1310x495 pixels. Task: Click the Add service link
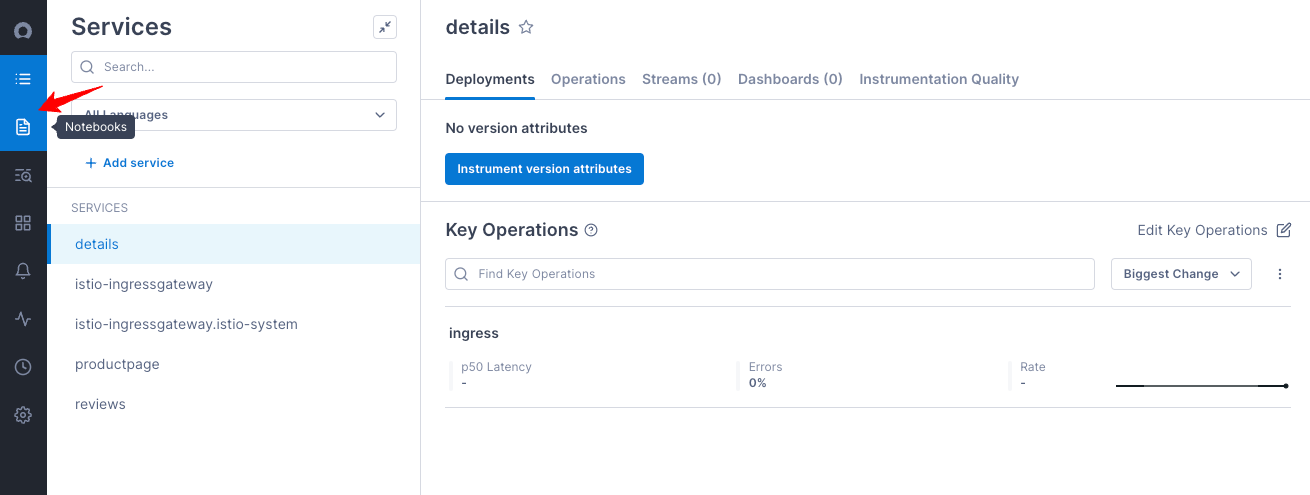(129, 163)
